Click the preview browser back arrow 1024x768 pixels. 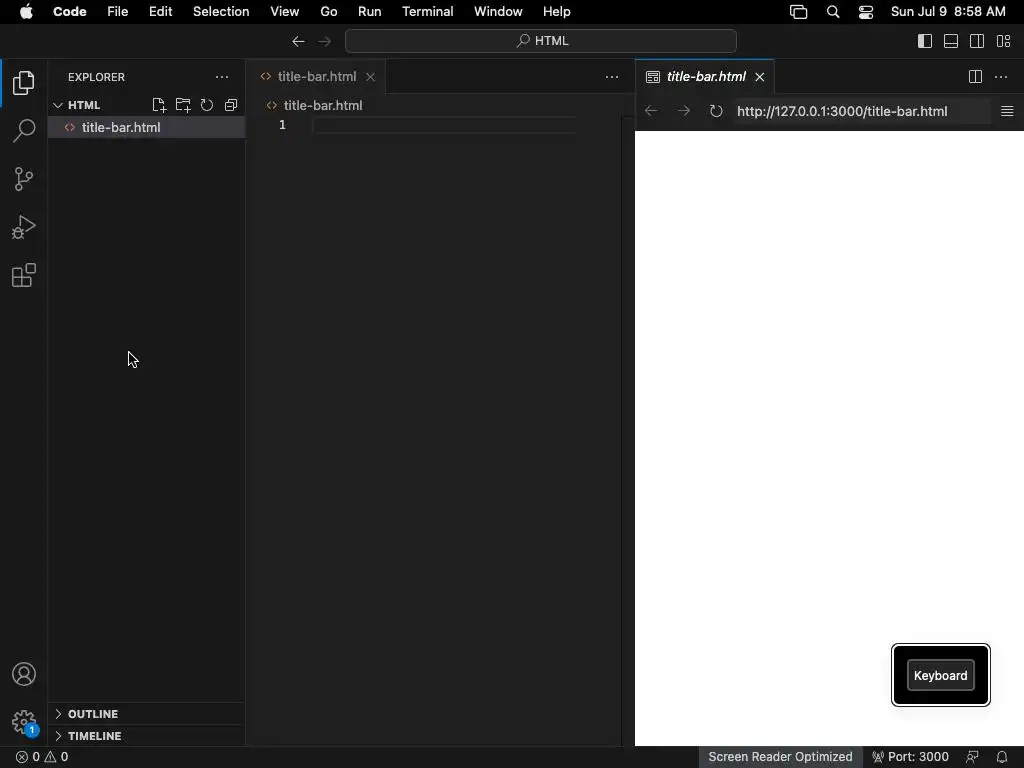coord(651,111)
